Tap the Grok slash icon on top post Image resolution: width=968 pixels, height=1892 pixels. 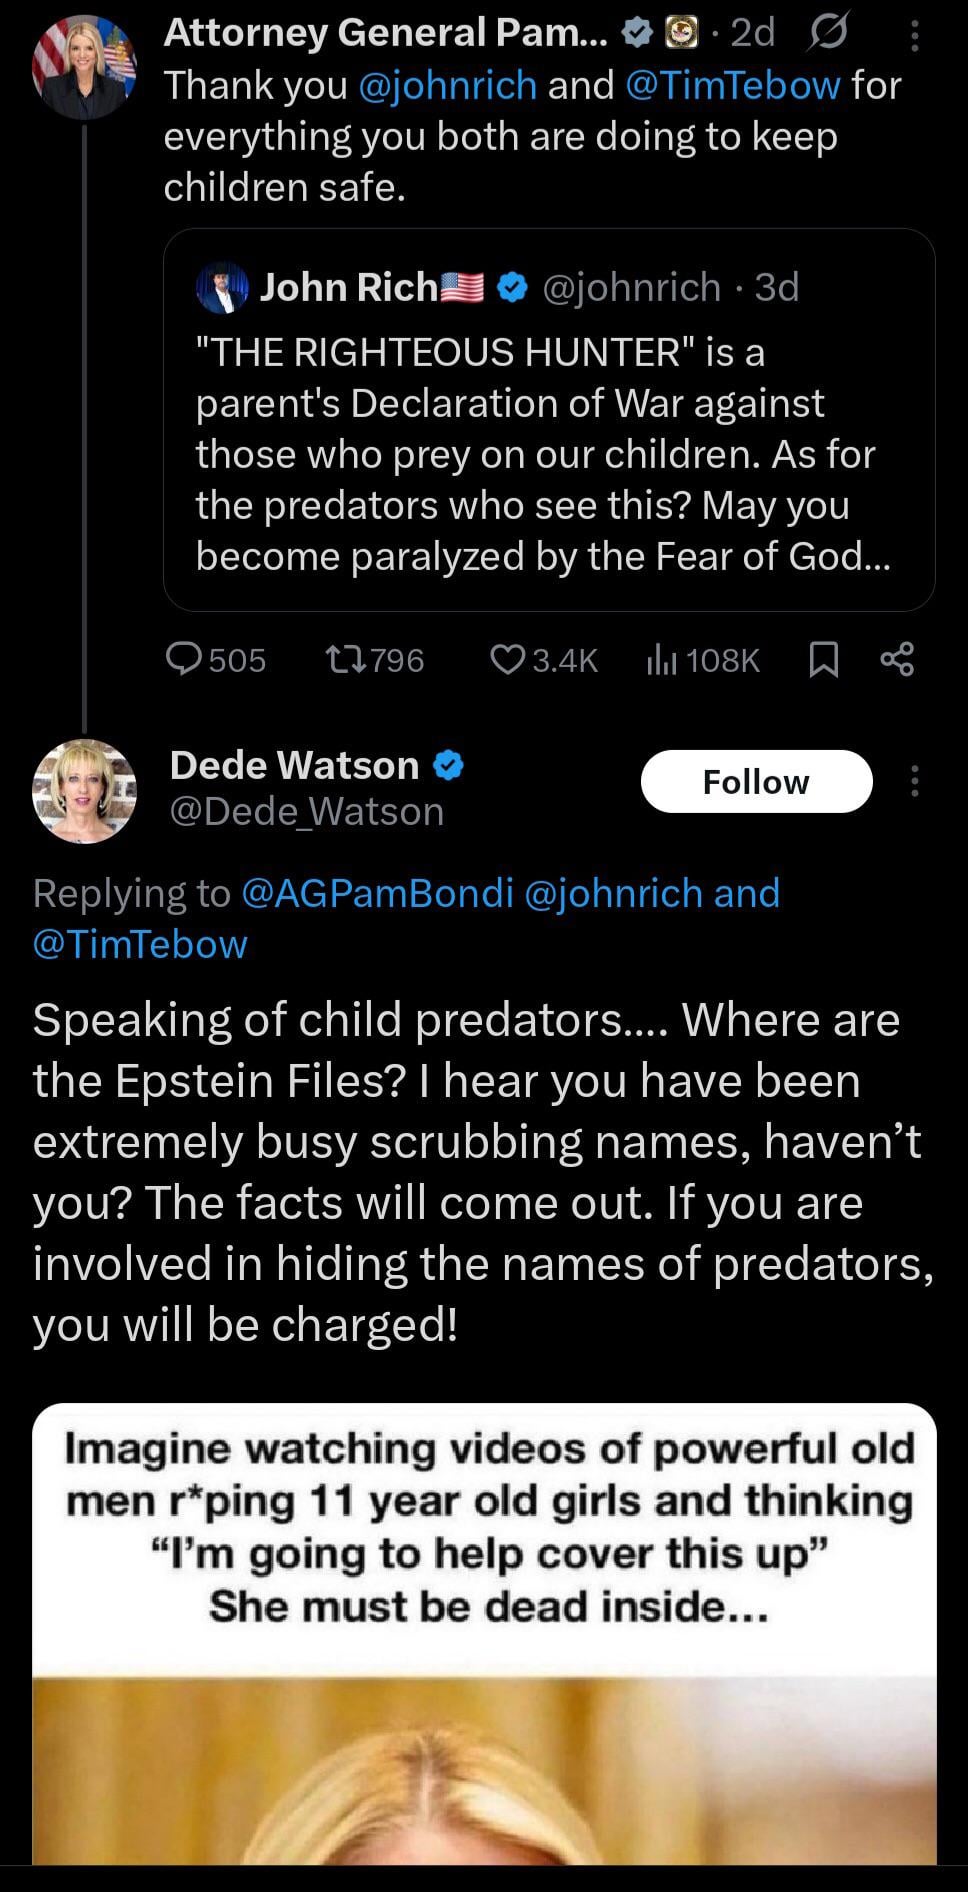(827, 33)
